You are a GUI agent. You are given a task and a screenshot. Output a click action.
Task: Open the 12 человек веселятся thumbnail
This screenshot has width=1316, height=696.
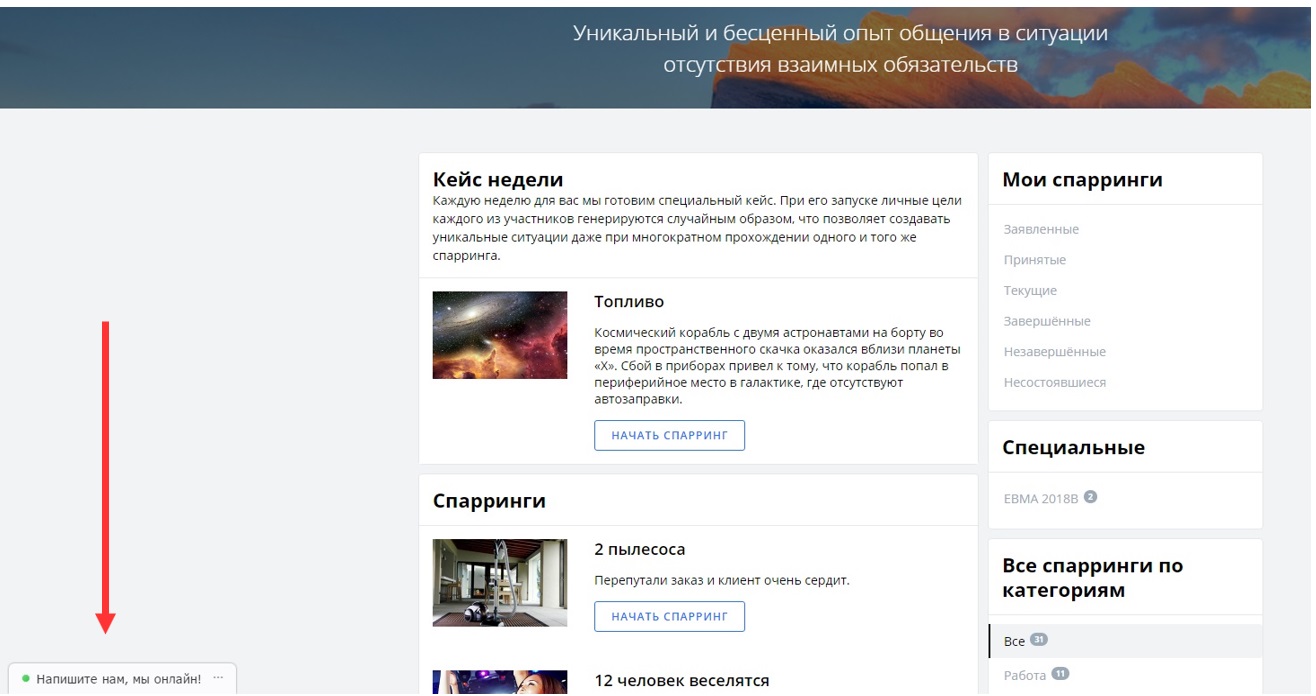click(x=500, y=683)
